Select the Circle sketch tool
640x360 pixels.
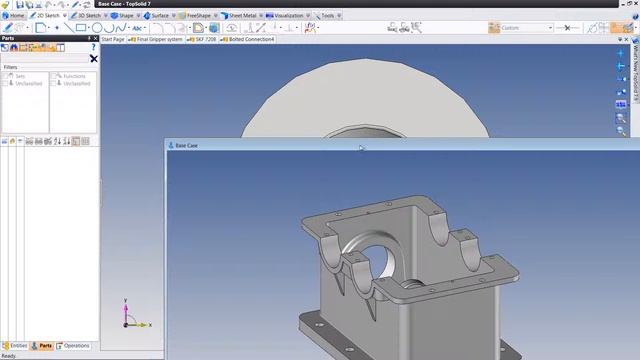tap(97, 28)
